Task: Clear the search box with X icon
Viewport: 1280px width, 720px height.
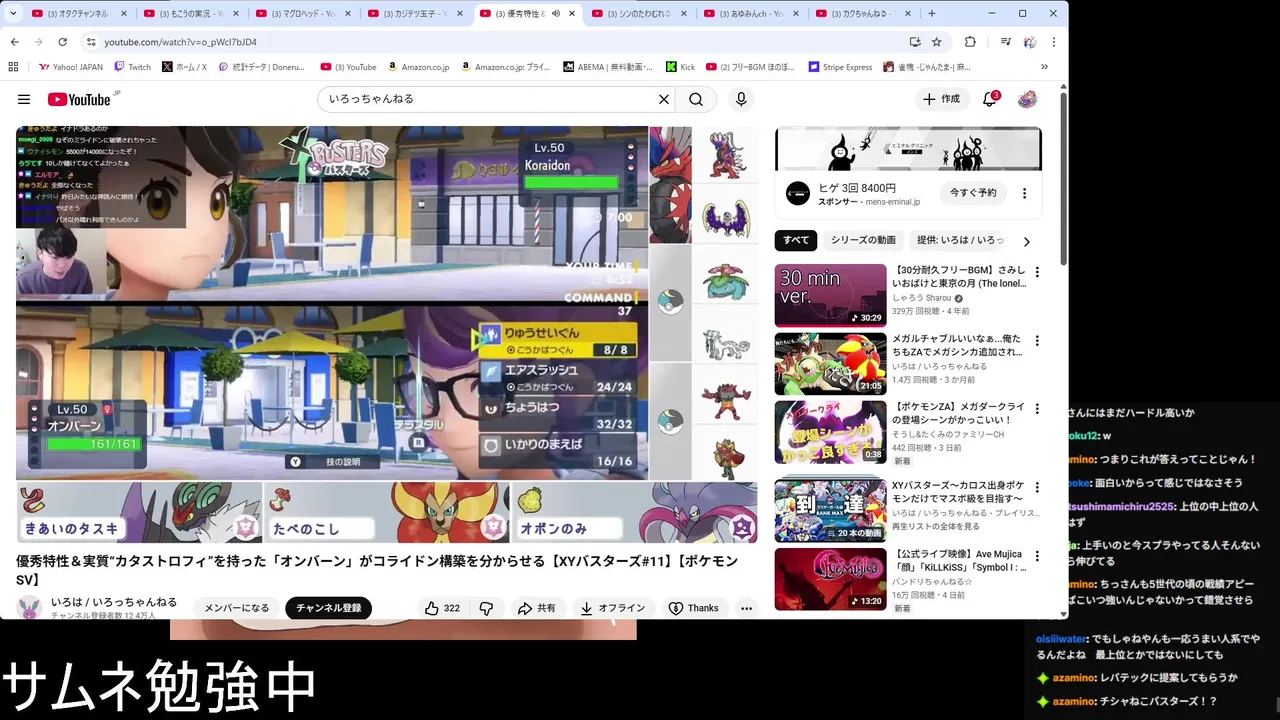Action: (x=663, y=99)
